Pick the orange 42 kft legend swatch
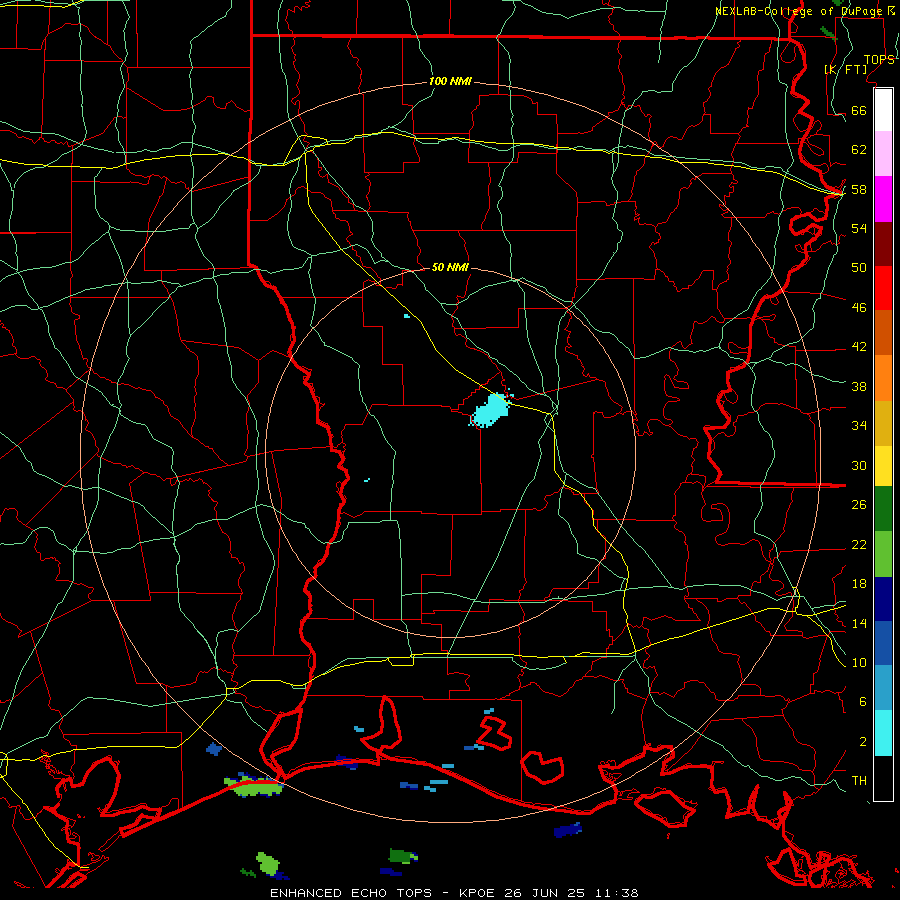 click(883, 378)
